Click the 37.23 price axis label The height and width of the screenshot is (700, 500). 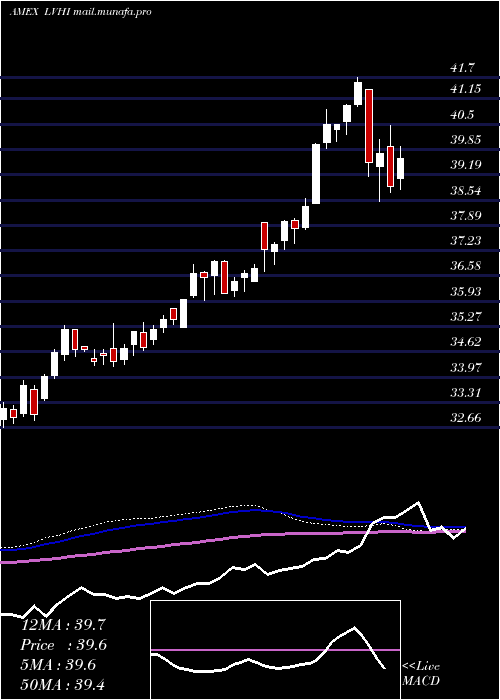pos(466,241)
